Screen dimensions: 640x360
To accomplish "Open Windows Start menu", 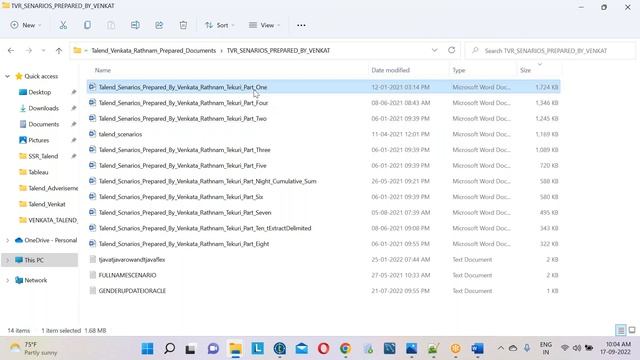I will (x=147, y=349).
